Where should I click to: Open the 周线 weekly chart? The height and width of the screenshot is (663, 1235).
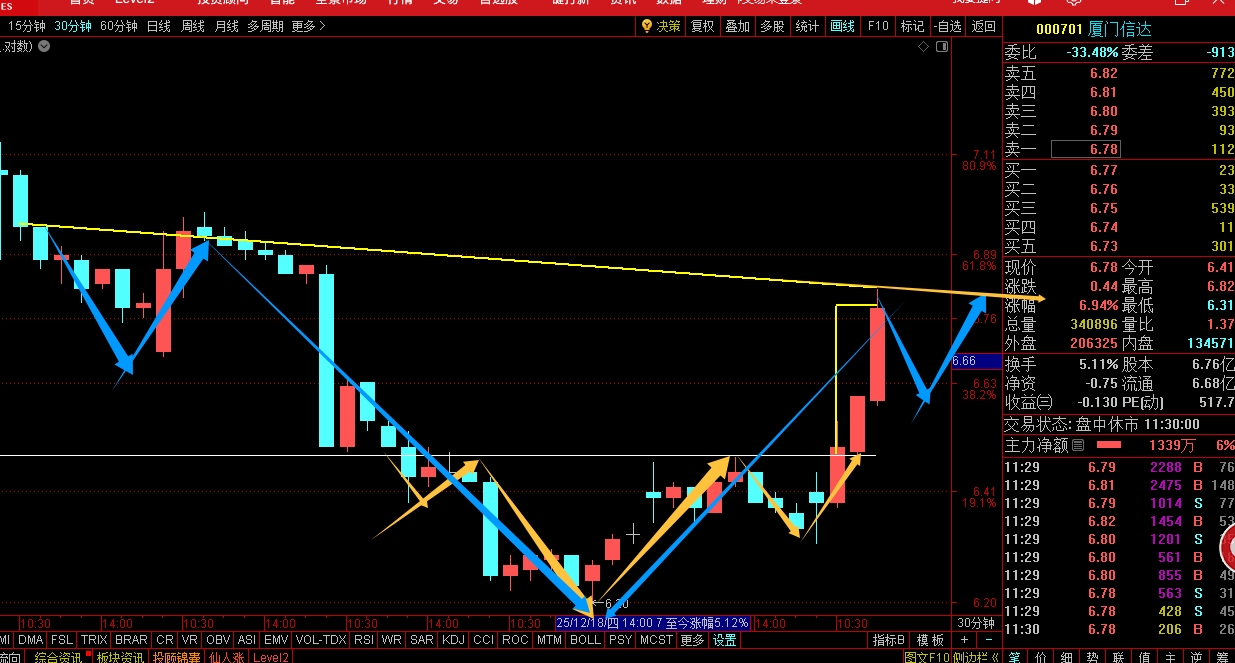193,26
